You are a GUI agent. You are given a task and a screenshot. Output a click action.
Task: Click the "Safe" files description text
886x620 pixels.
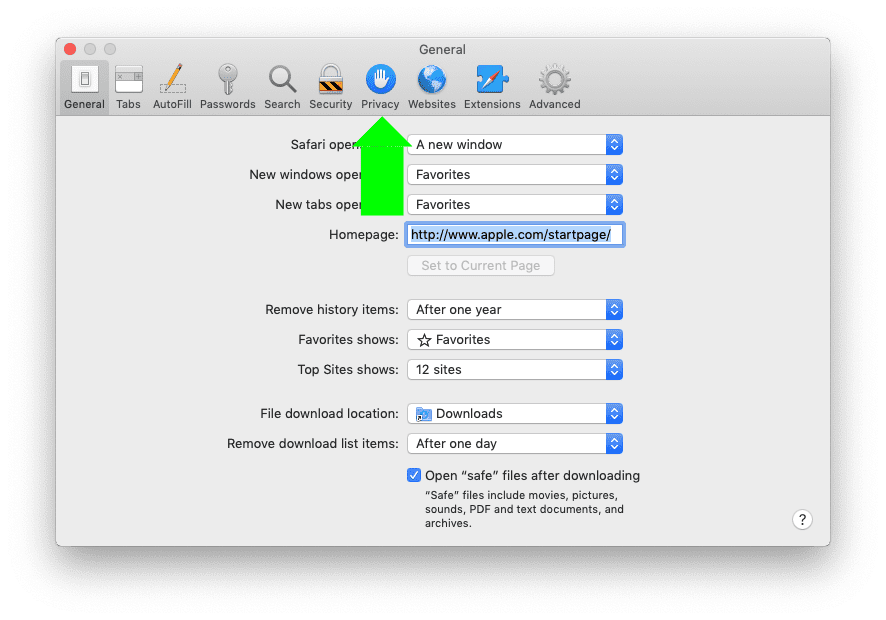tap(524, 509)
